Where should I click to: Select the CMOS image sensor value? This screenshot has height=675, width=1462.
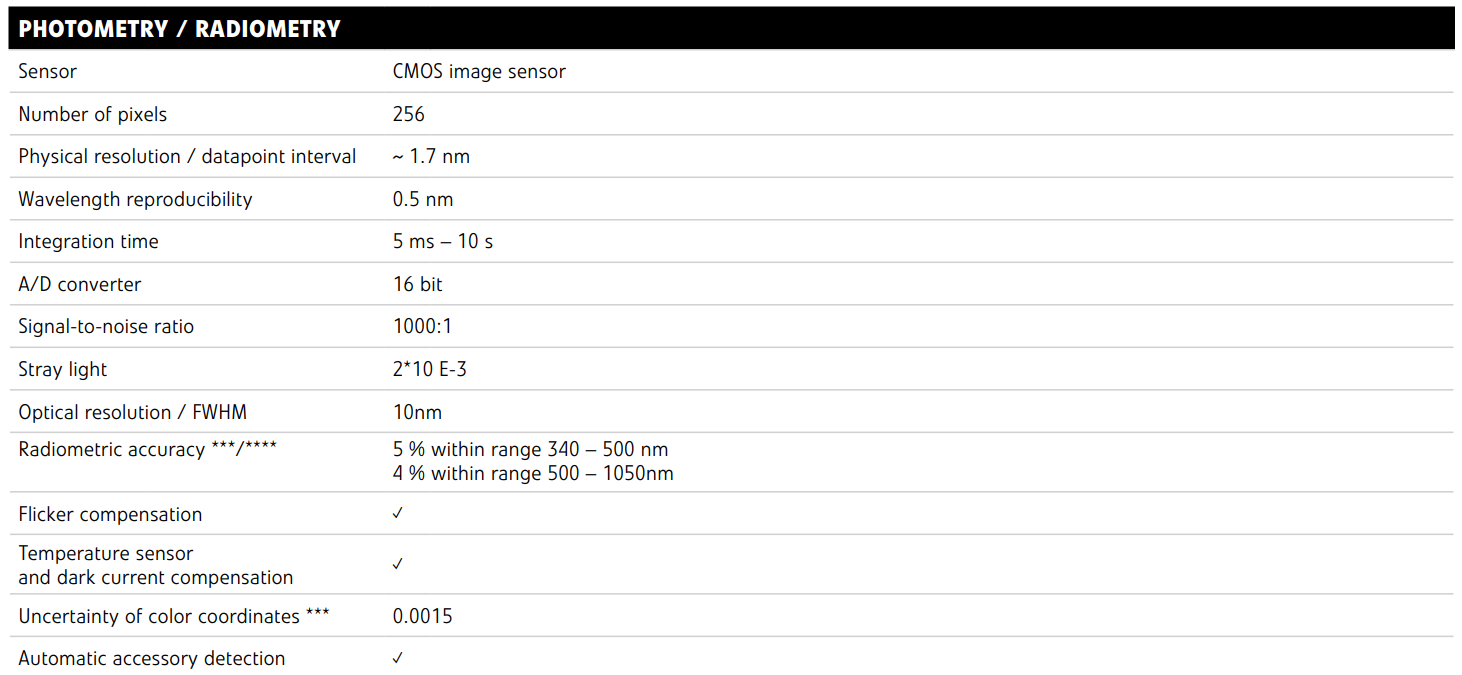pyautogui.click(x=479, y=72)
